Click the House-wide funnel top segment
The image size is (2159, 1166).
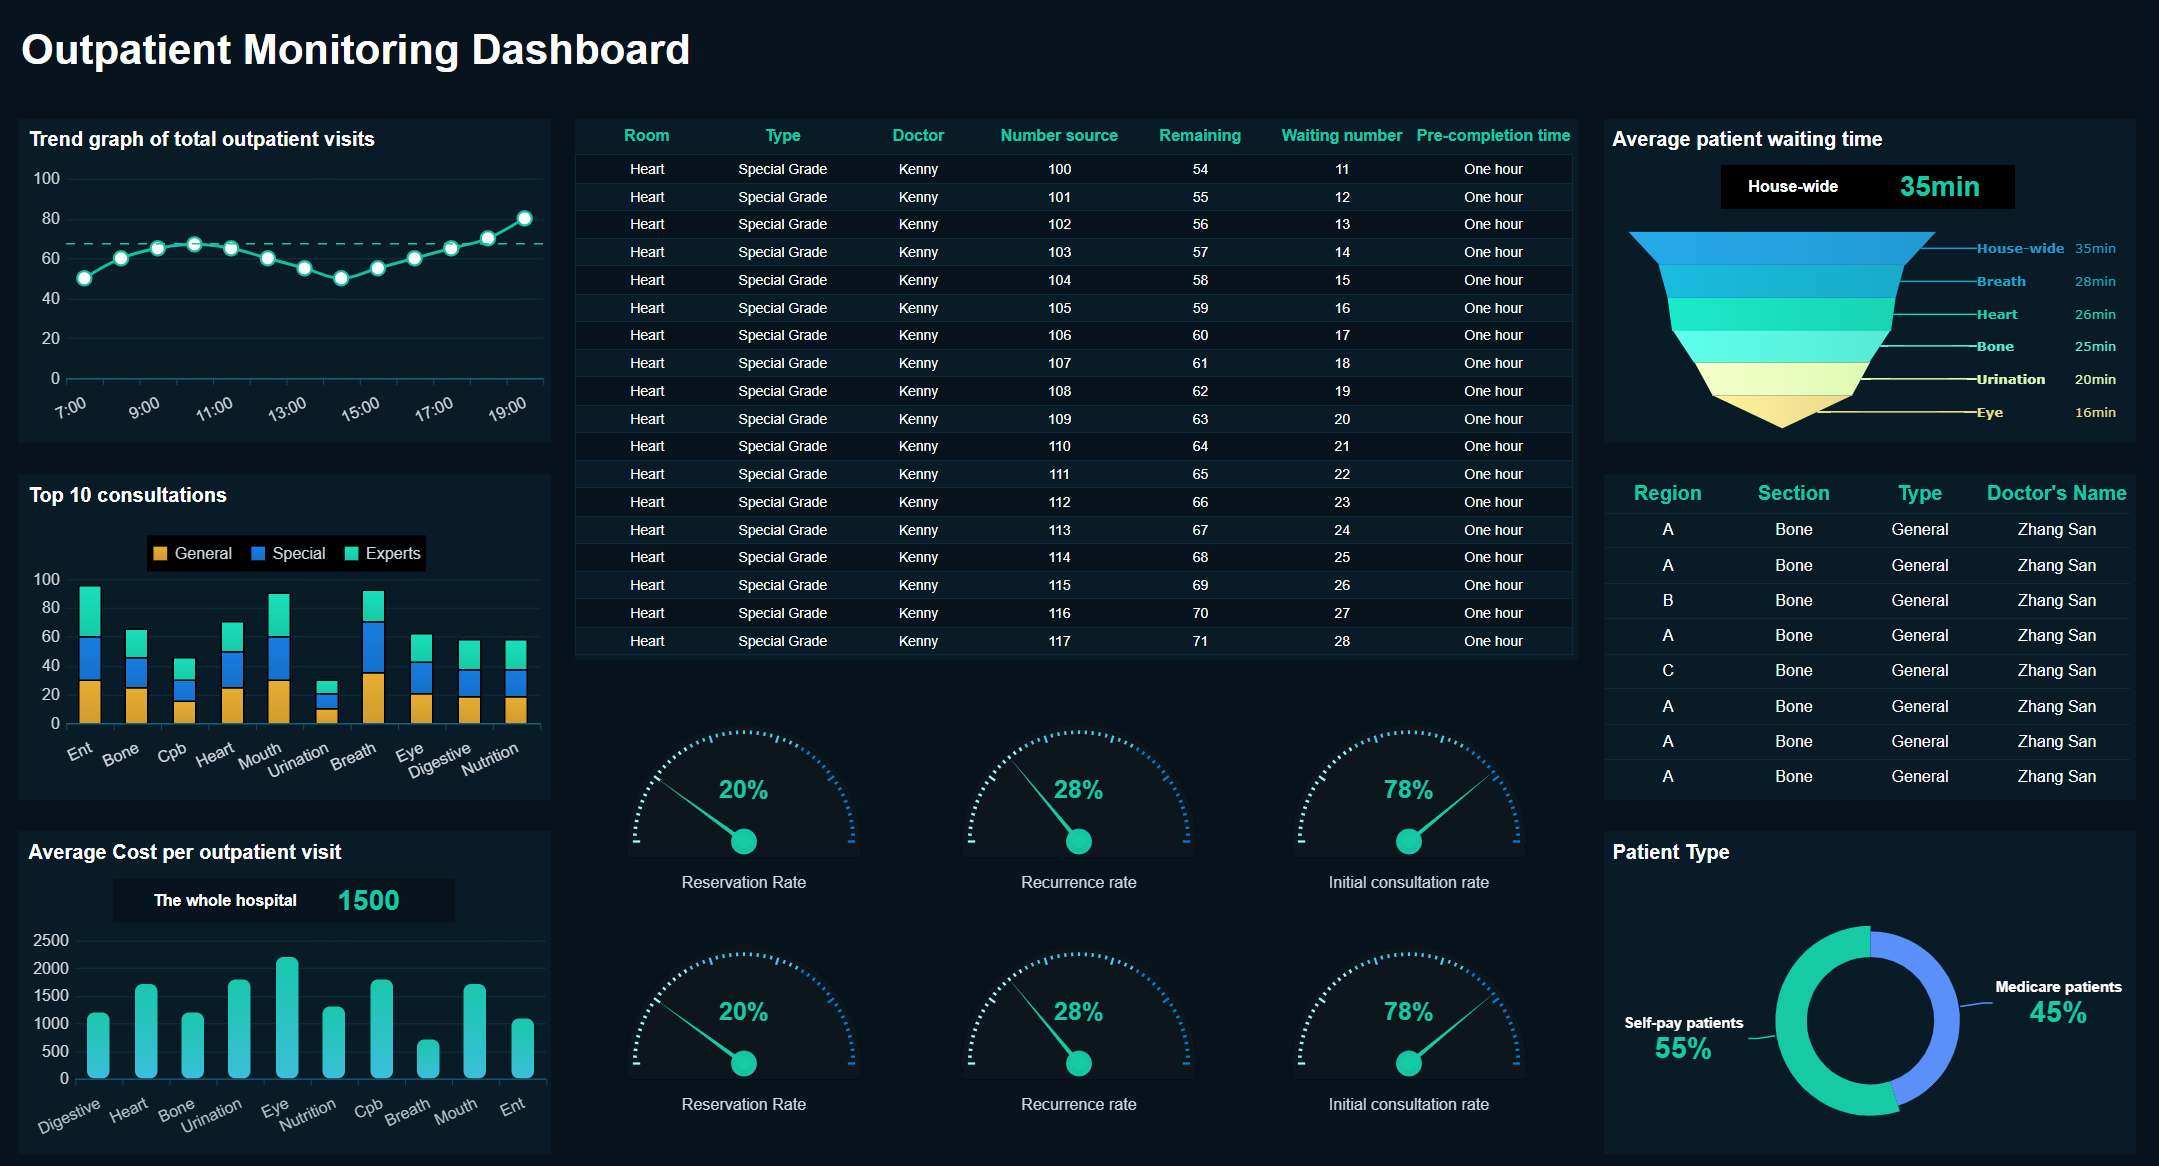pyautogui.click(x=1782, y=247)
